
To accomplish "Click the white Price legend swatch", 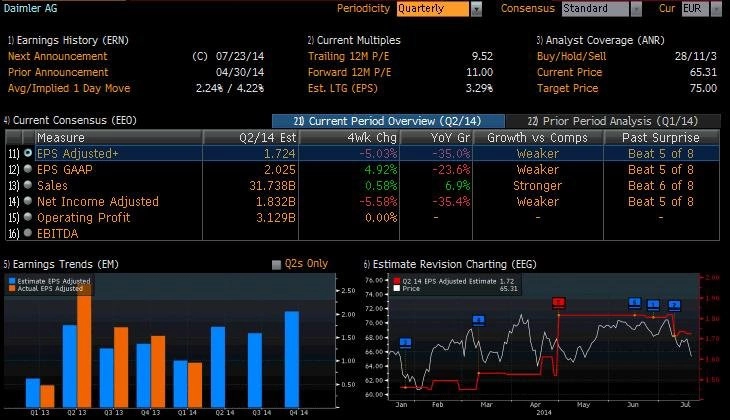I will pyautogui.click(x=397, y=289).
